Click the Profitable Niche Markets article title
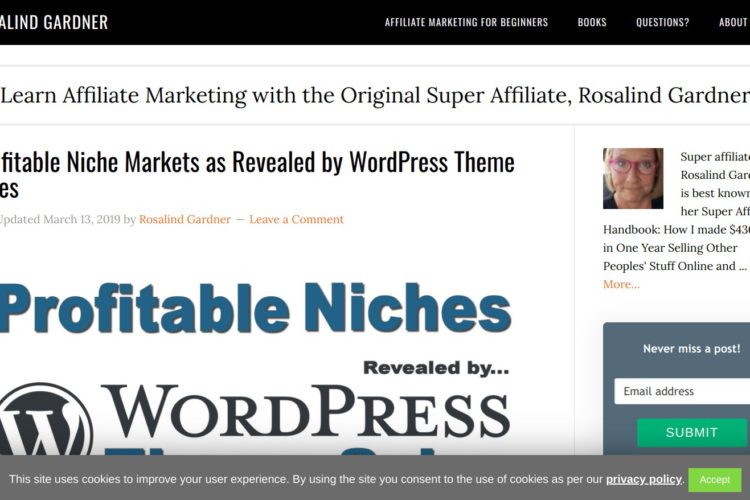750x500 pixels. click(x=257, y=175)
